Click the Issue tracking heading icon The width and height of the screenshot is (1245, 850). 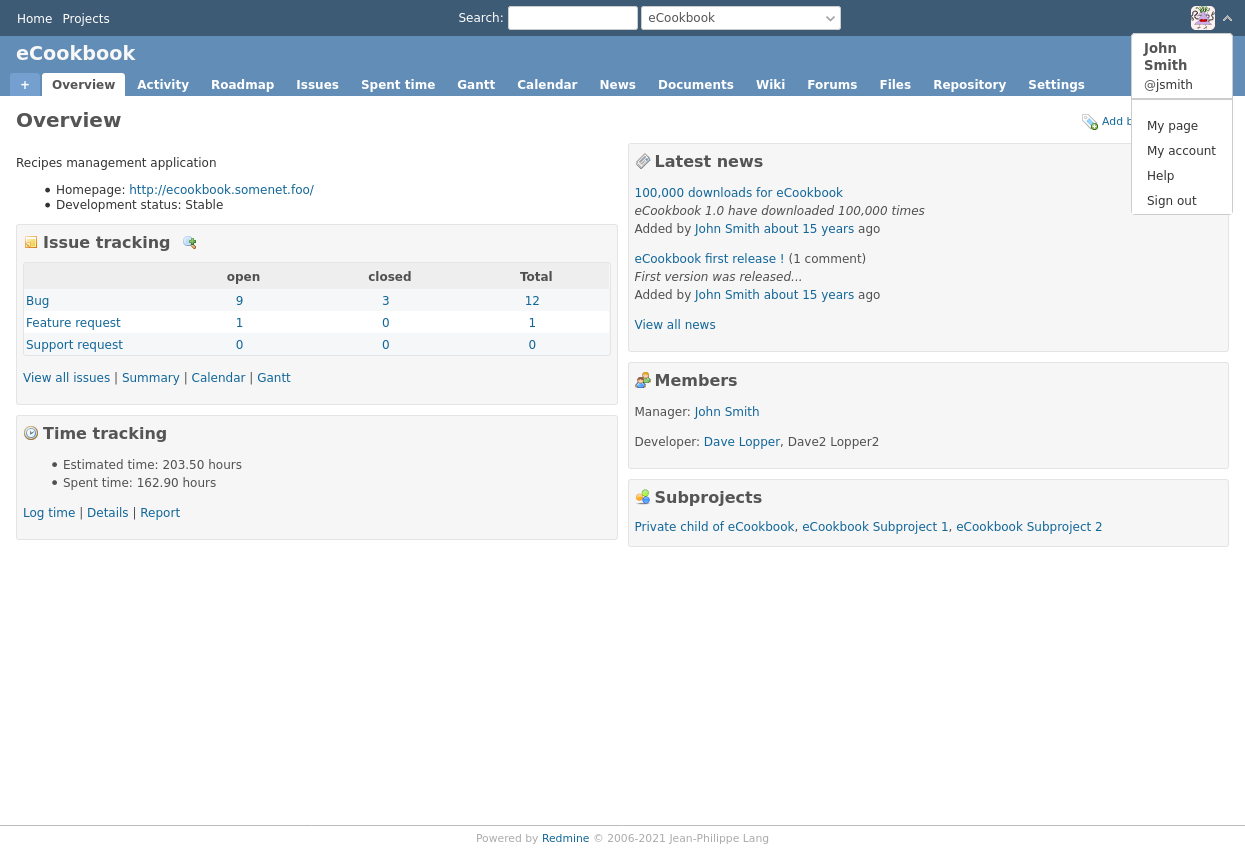[x=31, y=242]
